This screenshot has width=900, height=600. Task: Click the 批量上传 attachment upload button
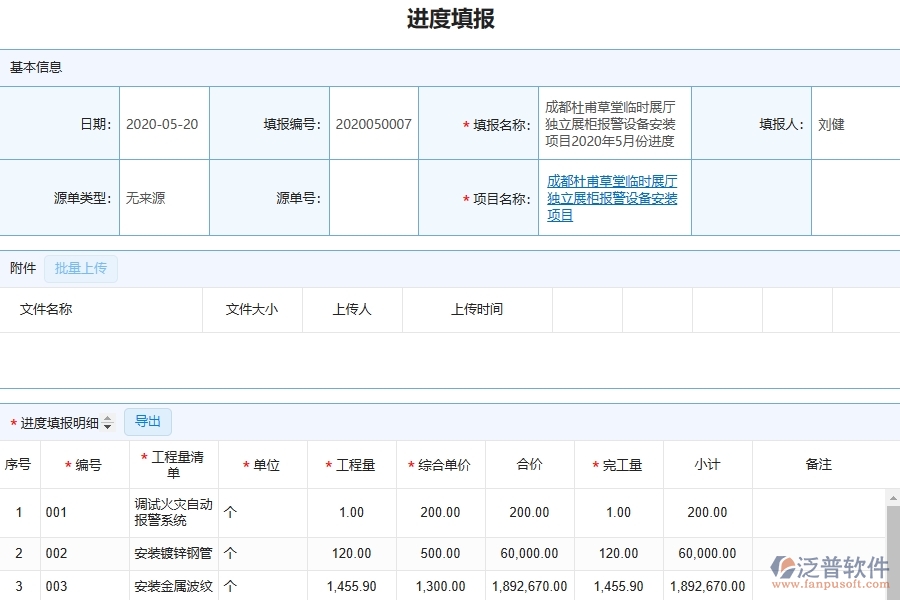(81, 268)
